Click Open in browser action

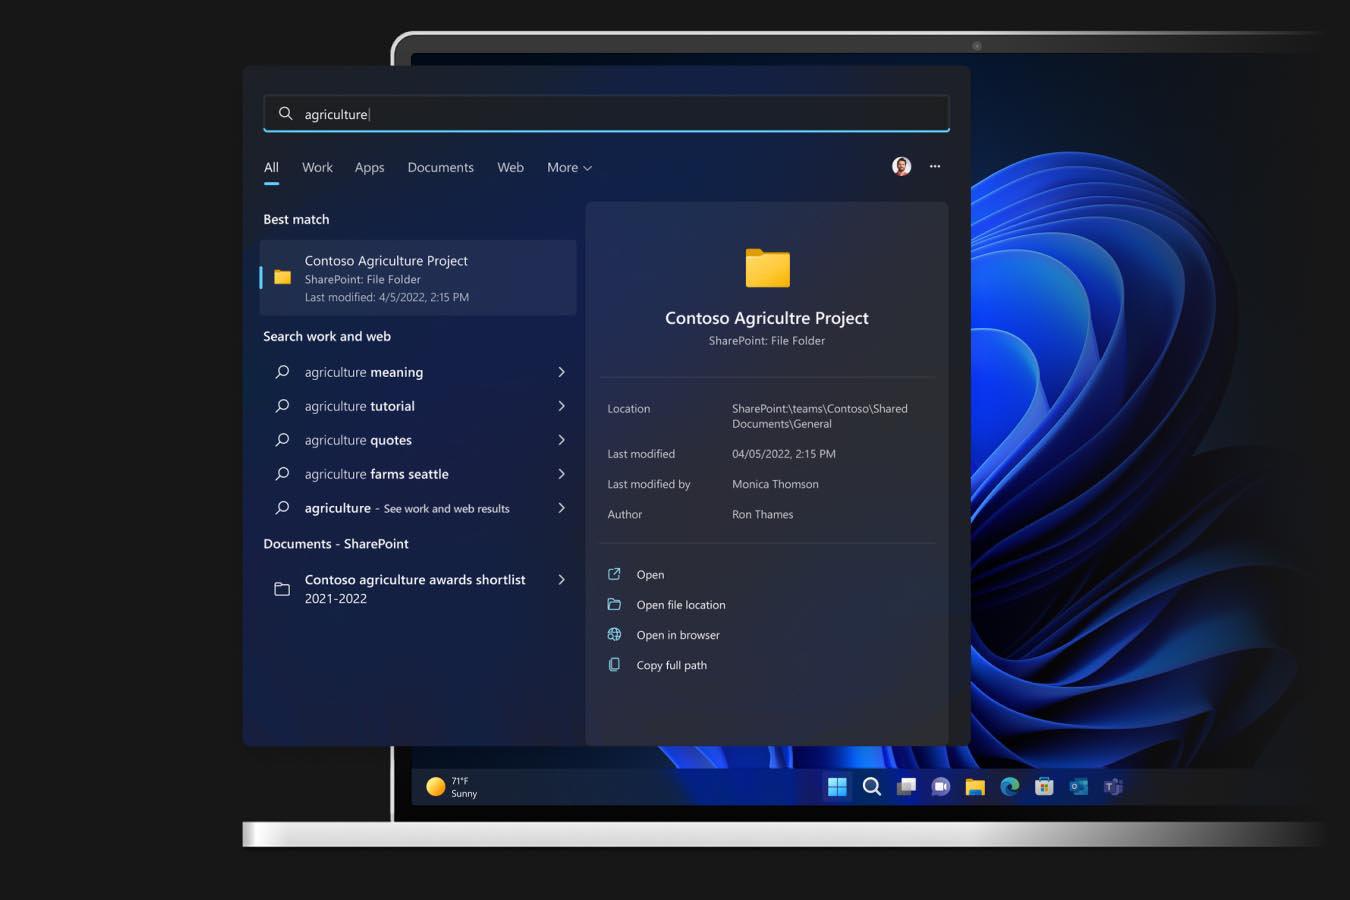[678, 635]
